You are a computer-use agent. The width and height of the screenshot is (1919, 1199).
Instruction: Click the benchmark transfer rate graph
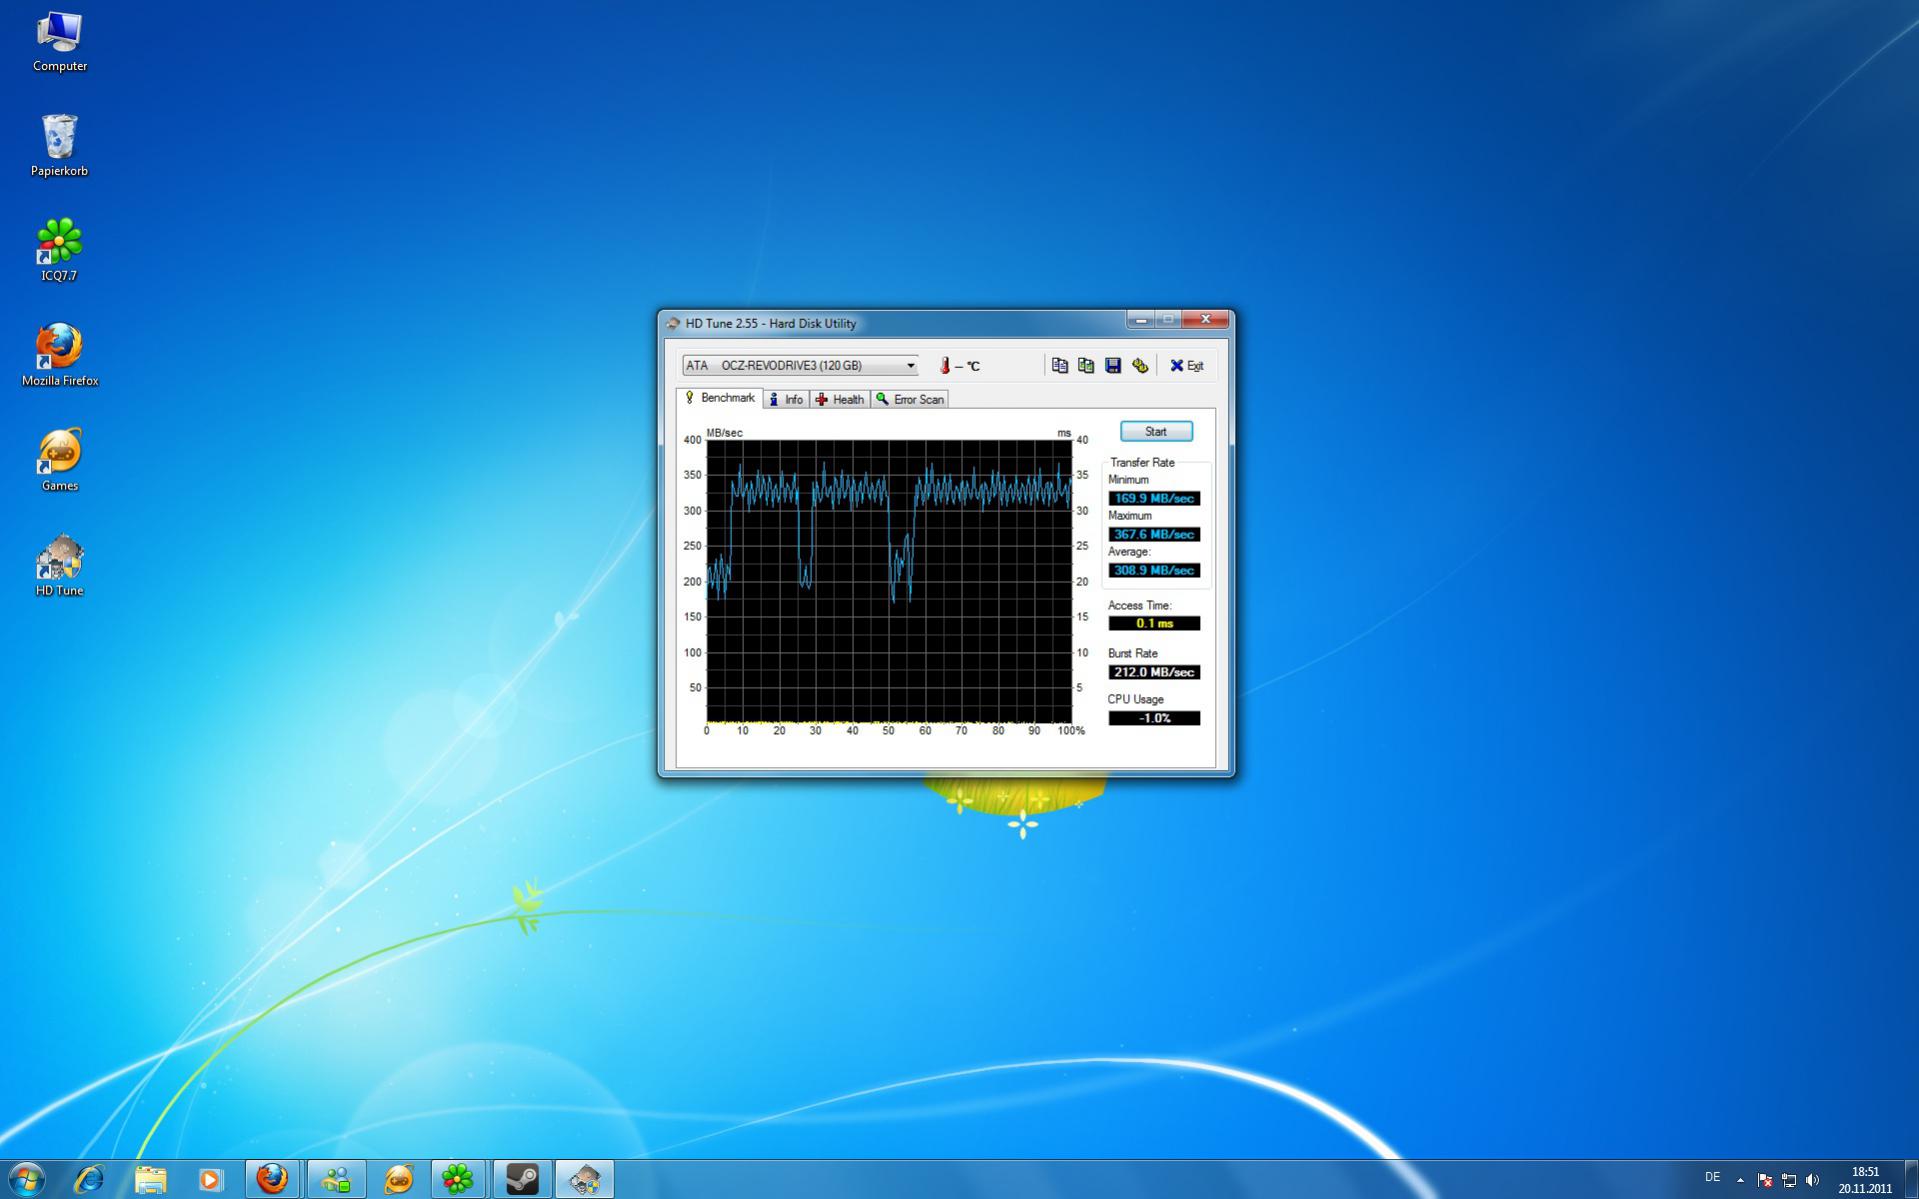[x=889, y=581]
